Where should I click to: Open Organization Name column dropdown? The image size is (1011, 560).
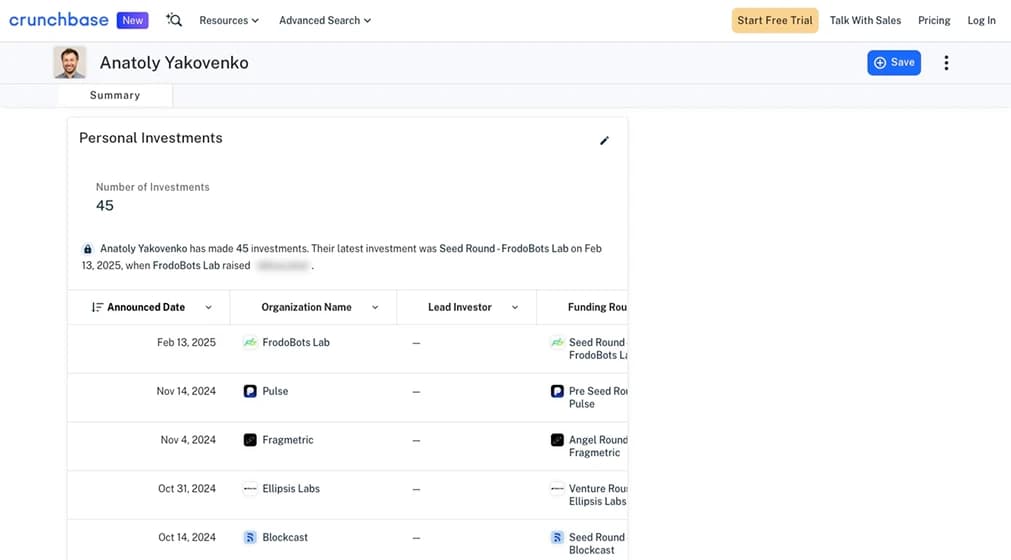point(375,307)
